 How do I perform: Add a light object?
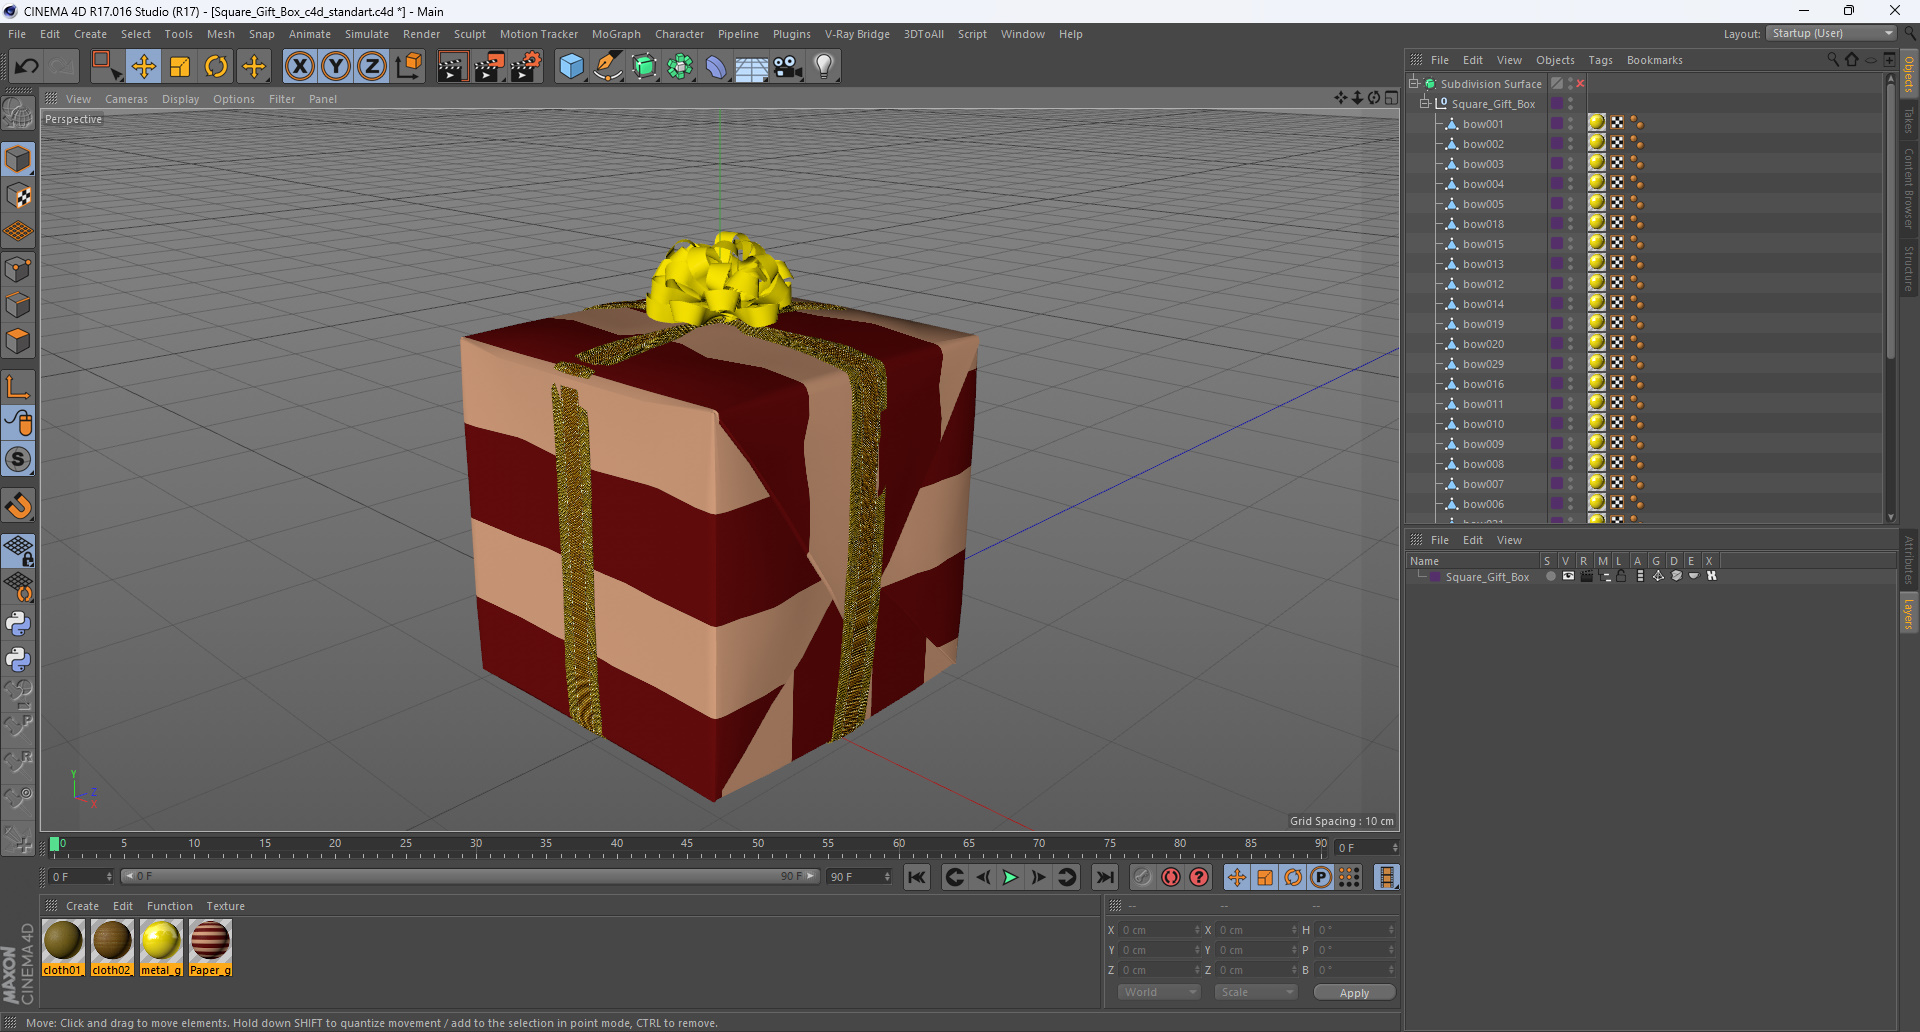click(824, 67)
